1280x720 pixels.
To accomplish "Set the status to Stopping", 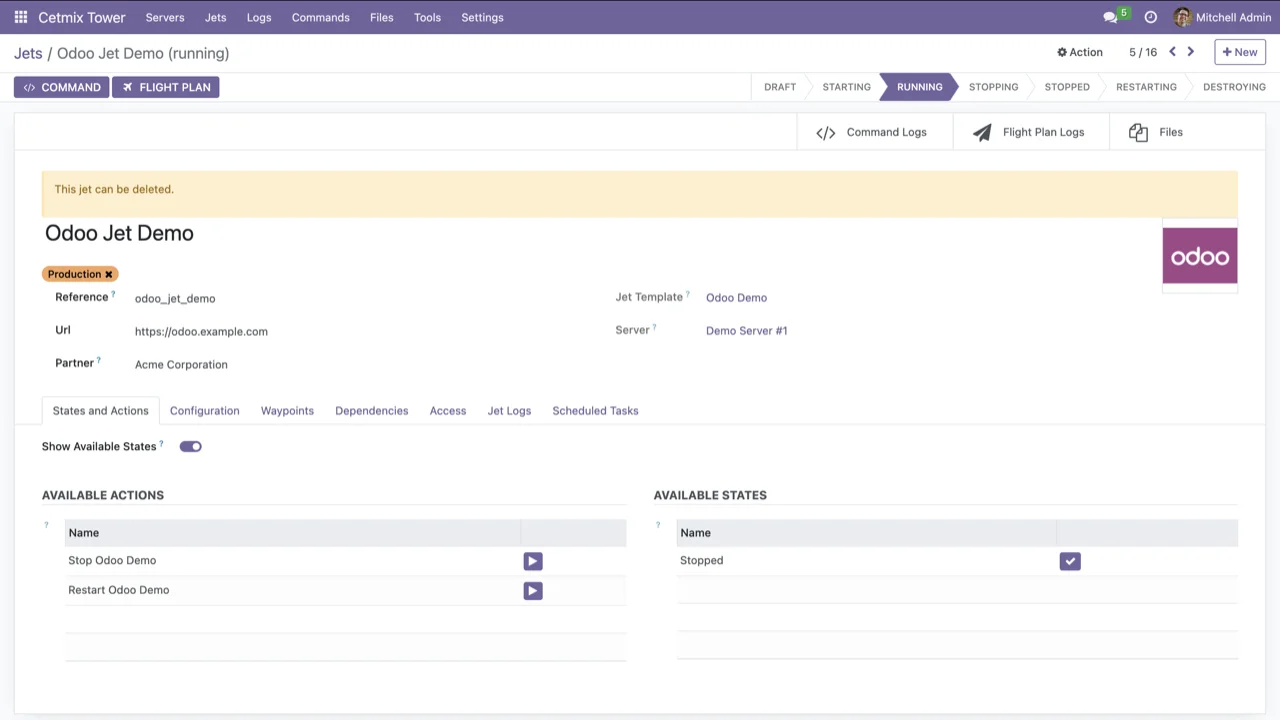I will tap(993, 87).
